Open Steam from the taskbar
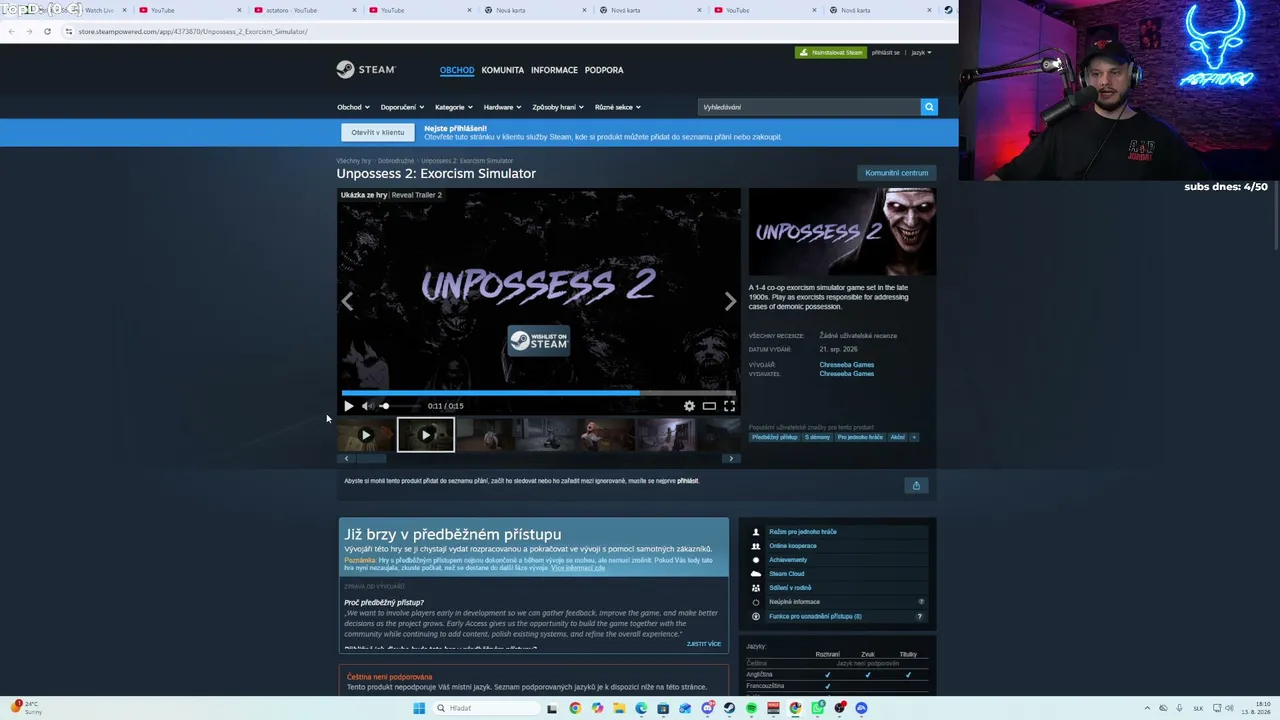Screen dimensions: 1280x720 pyautogui.click(x=729, y=708)
